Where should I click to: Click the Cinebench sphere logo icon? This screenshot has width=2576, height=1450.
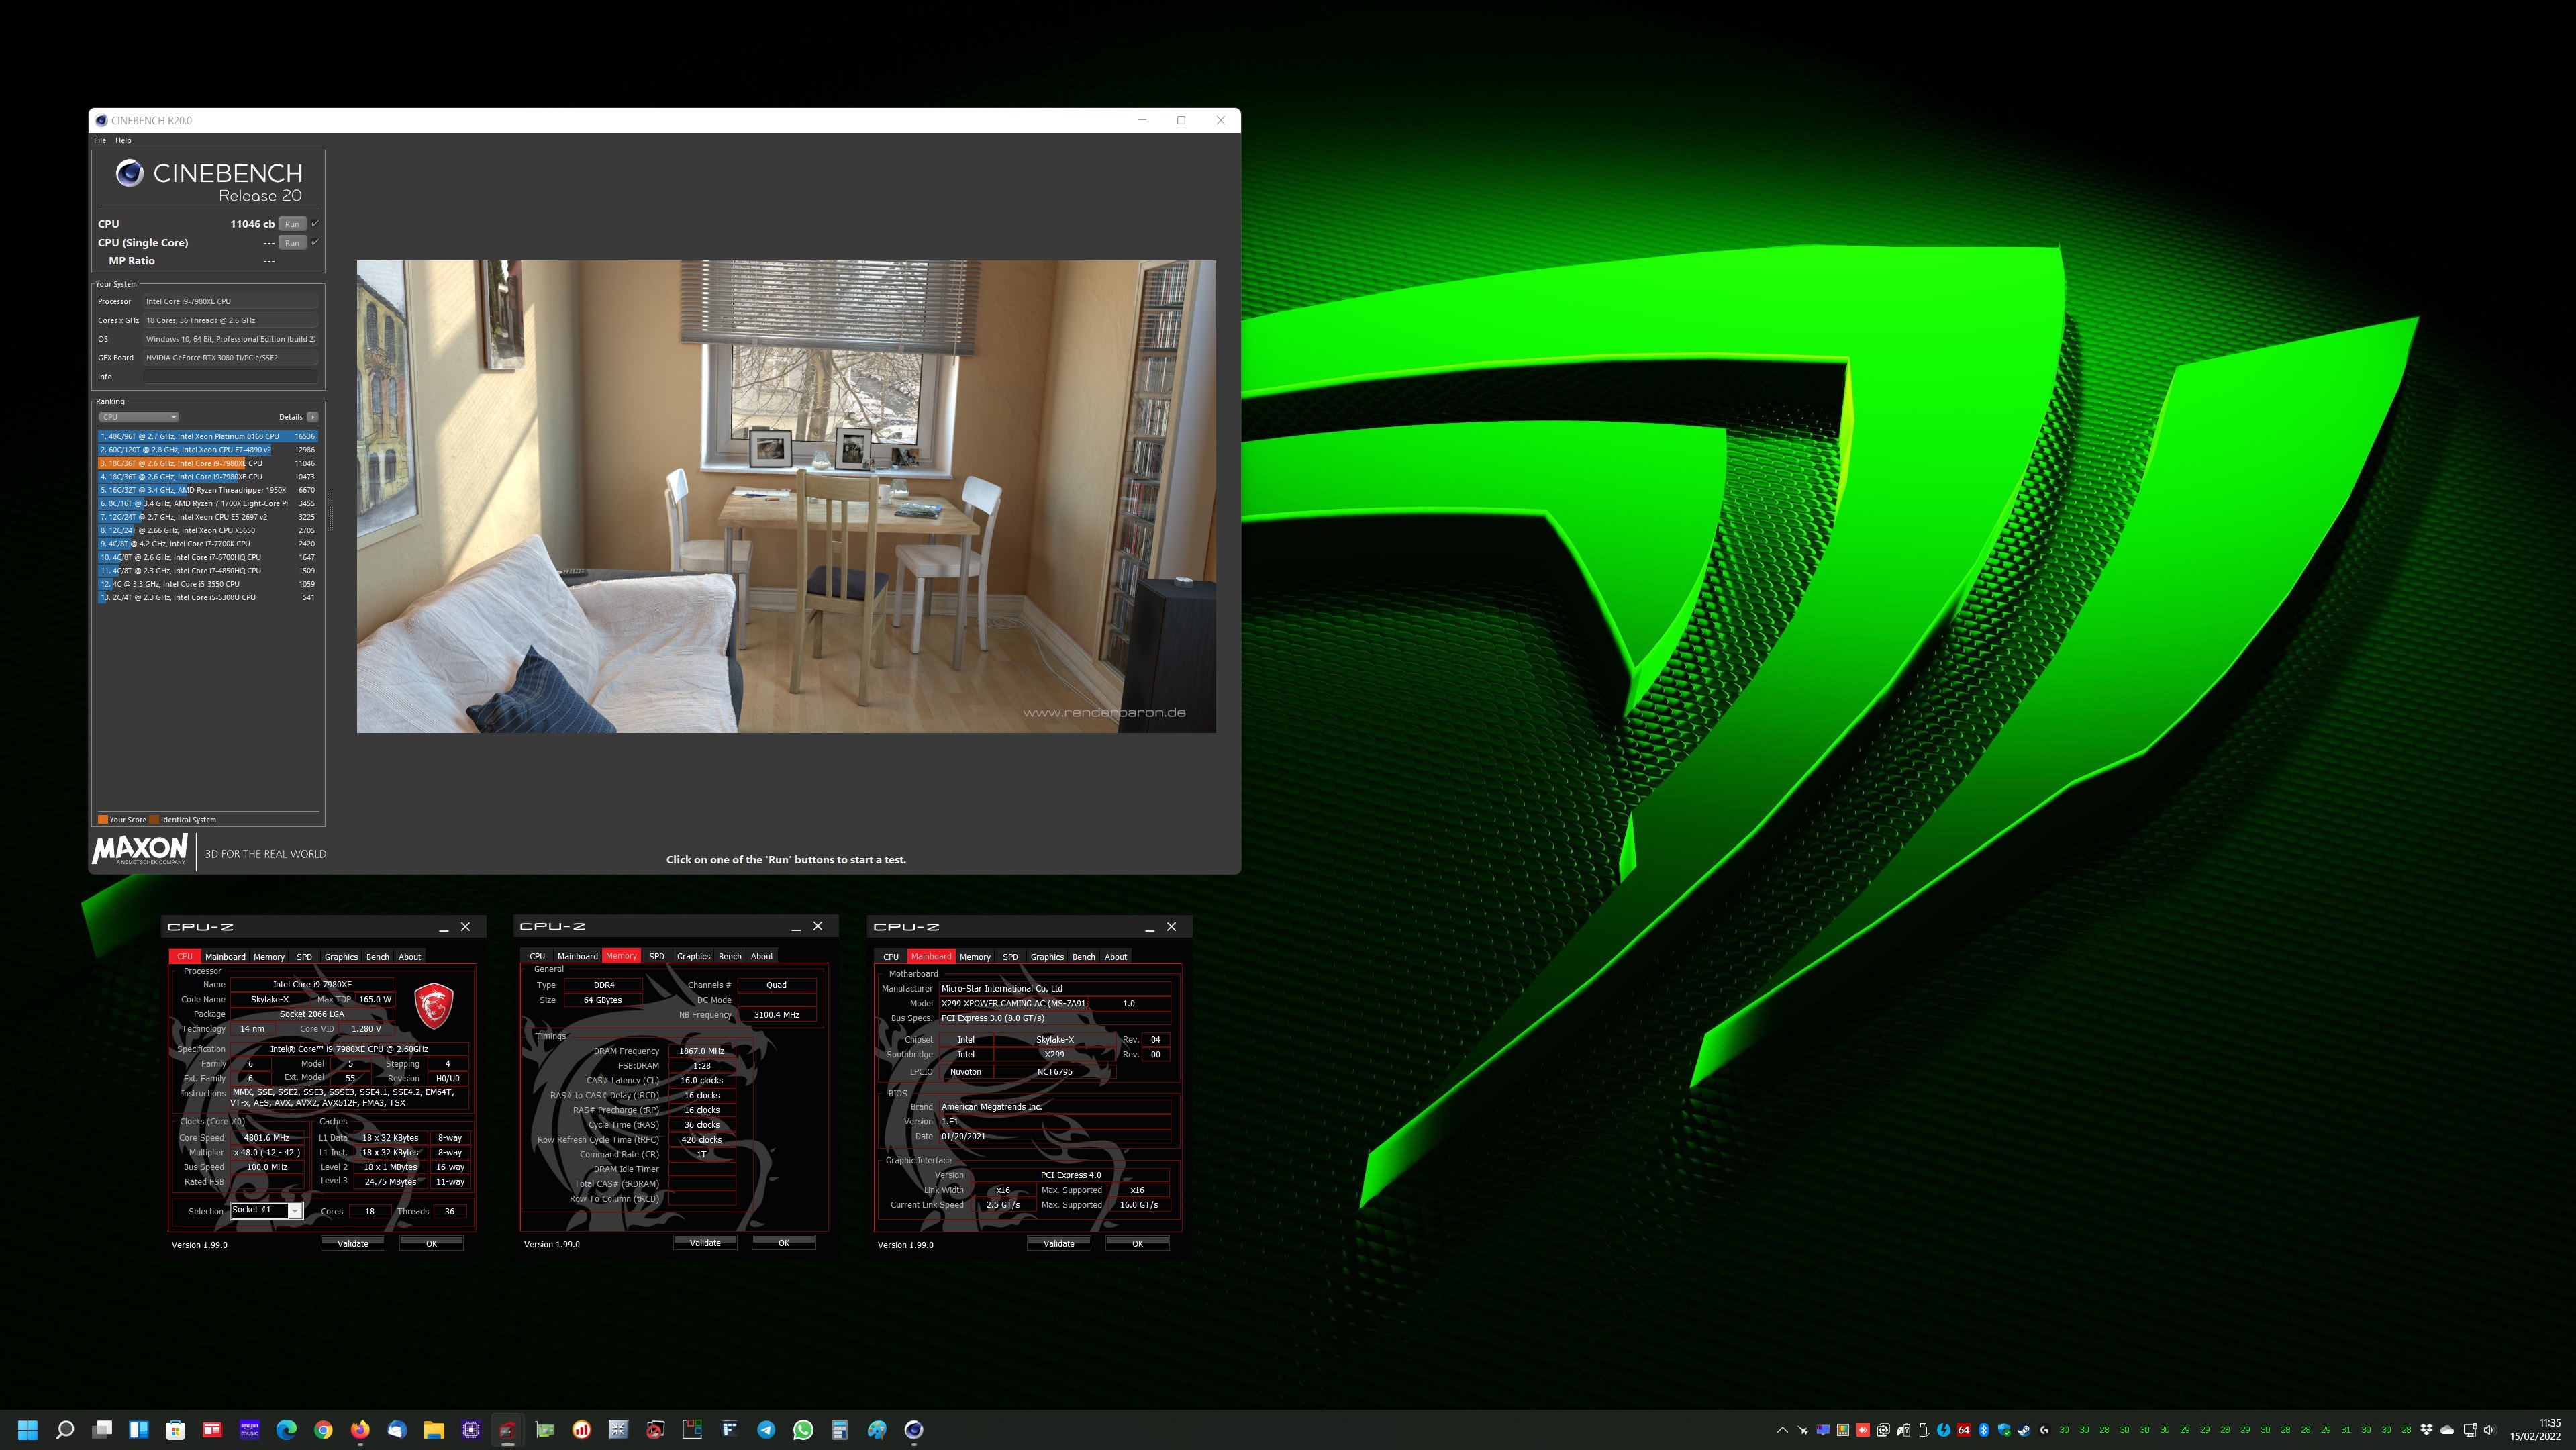point(129,174)
